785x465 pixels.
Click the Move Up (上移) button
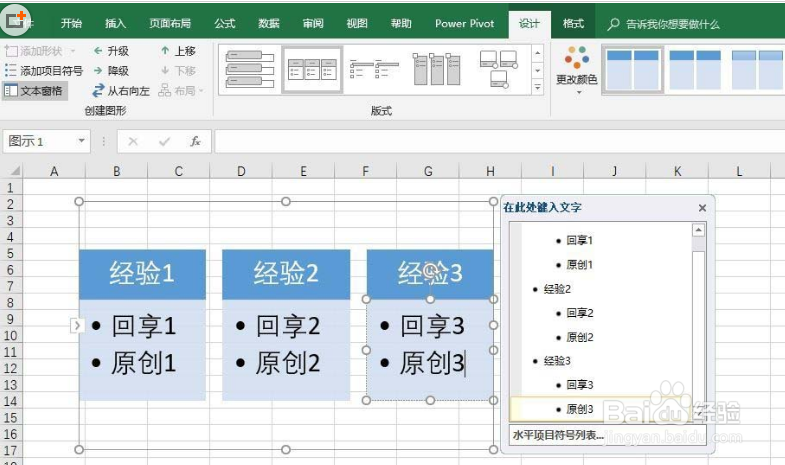(x=178, y=51)
